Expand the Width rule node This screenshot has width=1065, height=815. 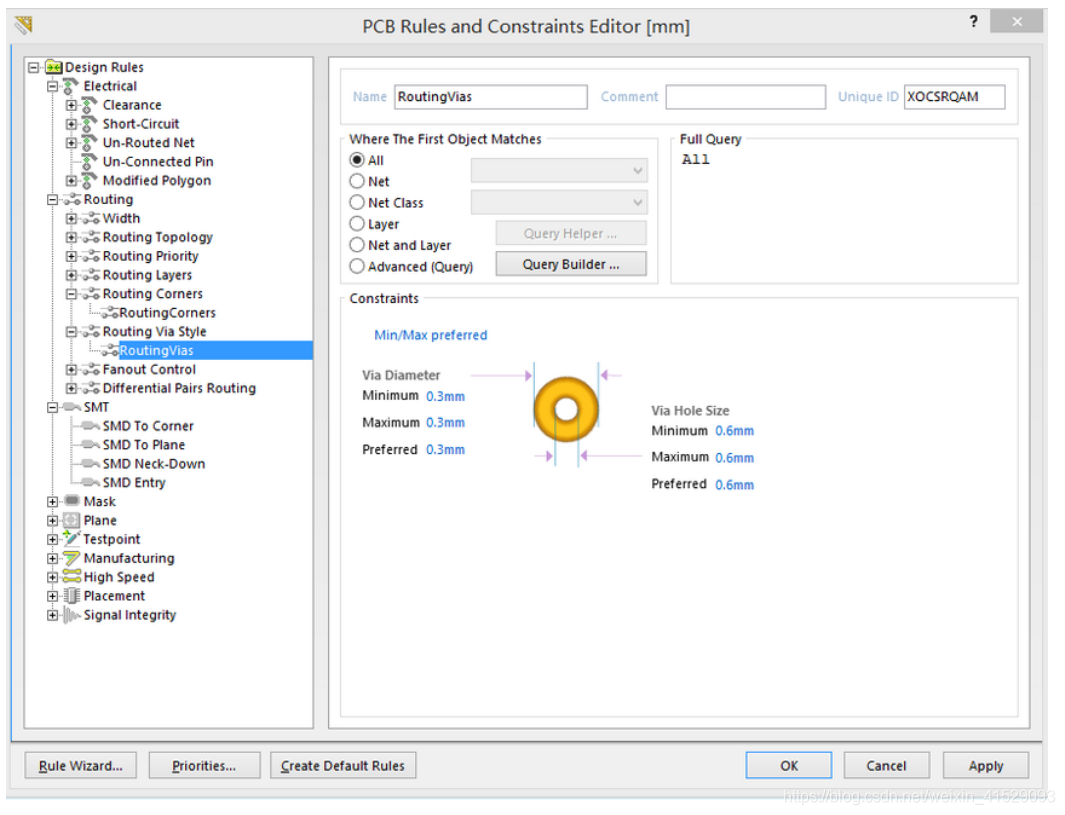[71, 219]
